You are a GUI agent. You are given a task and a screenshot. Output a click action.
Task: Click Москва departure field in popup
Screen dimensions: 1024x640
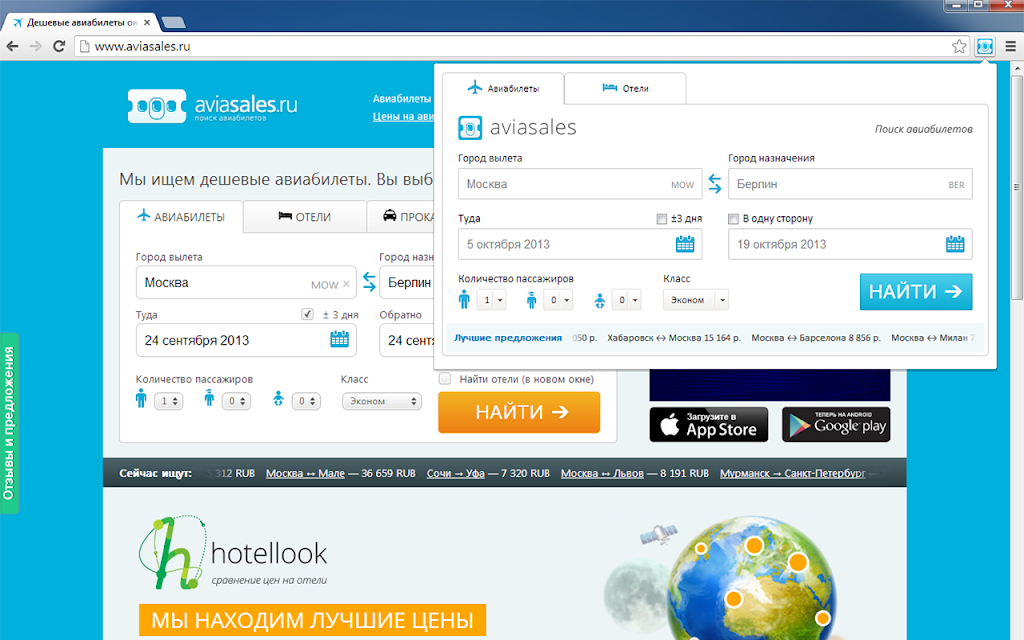click(x=580, y=184)
